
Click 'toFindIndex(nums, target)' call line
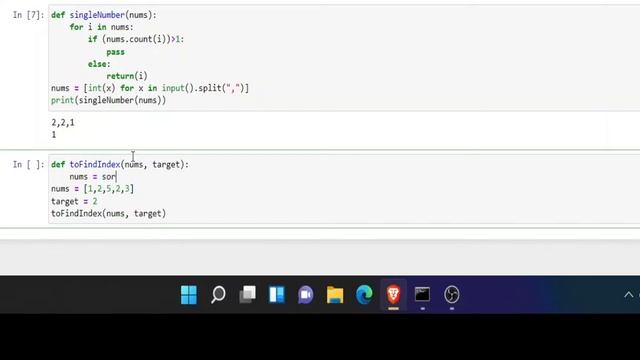109,213
